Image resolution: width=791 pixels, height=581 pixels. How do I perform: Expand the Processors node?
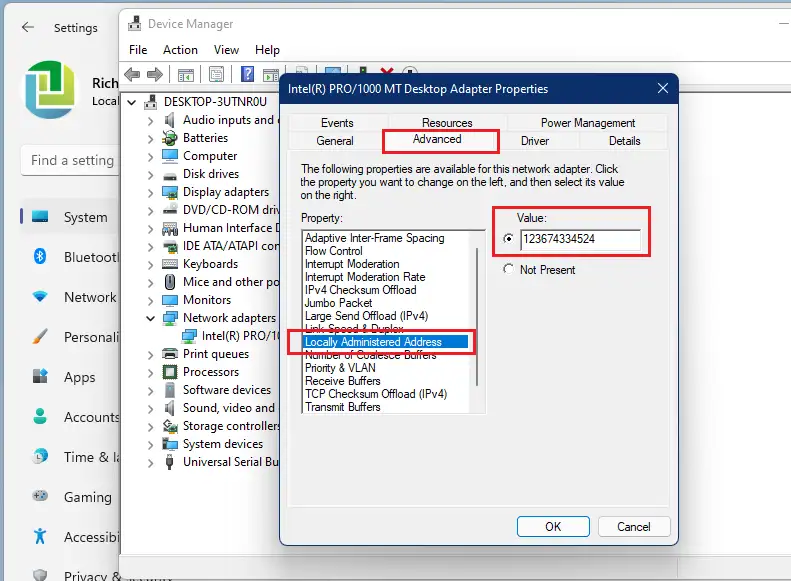click(150, 373)
